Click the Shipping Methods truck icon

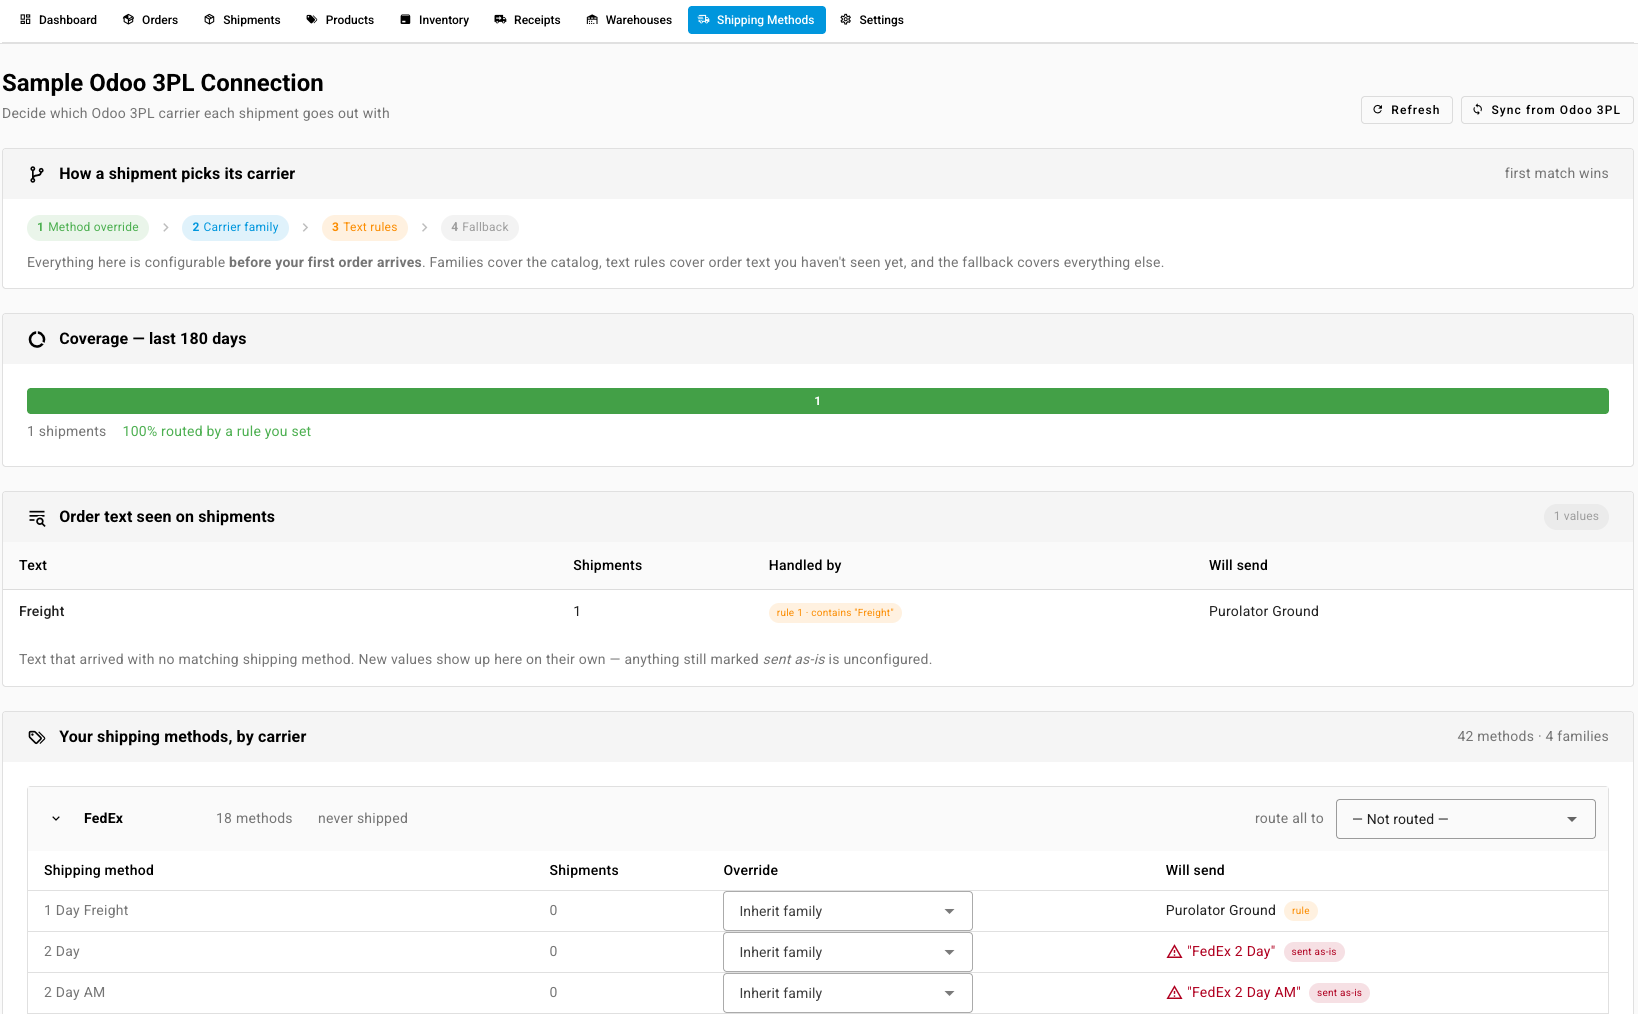(704, 20)
